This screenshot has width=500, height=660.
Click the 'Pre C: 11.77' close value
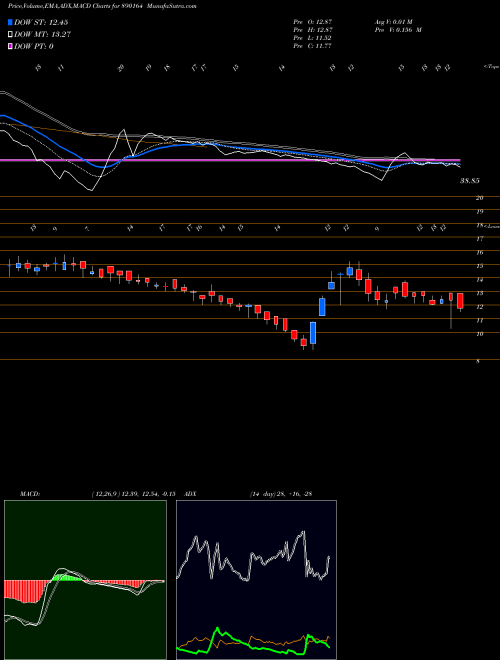(x=313, y=46)
